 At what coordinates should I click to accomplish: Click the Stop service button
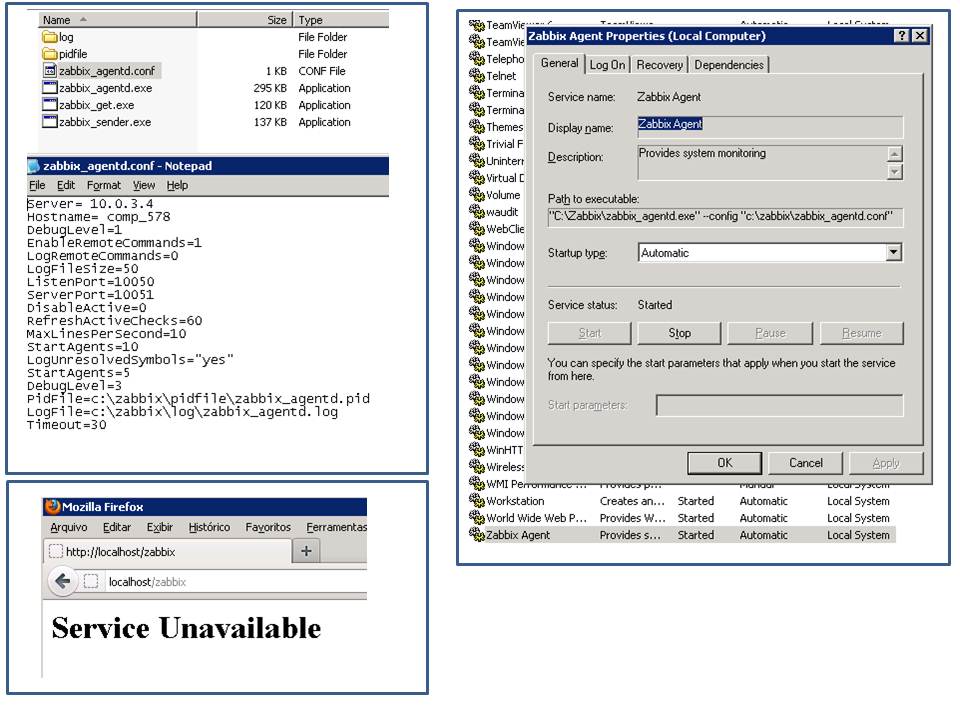coord(679,333)
